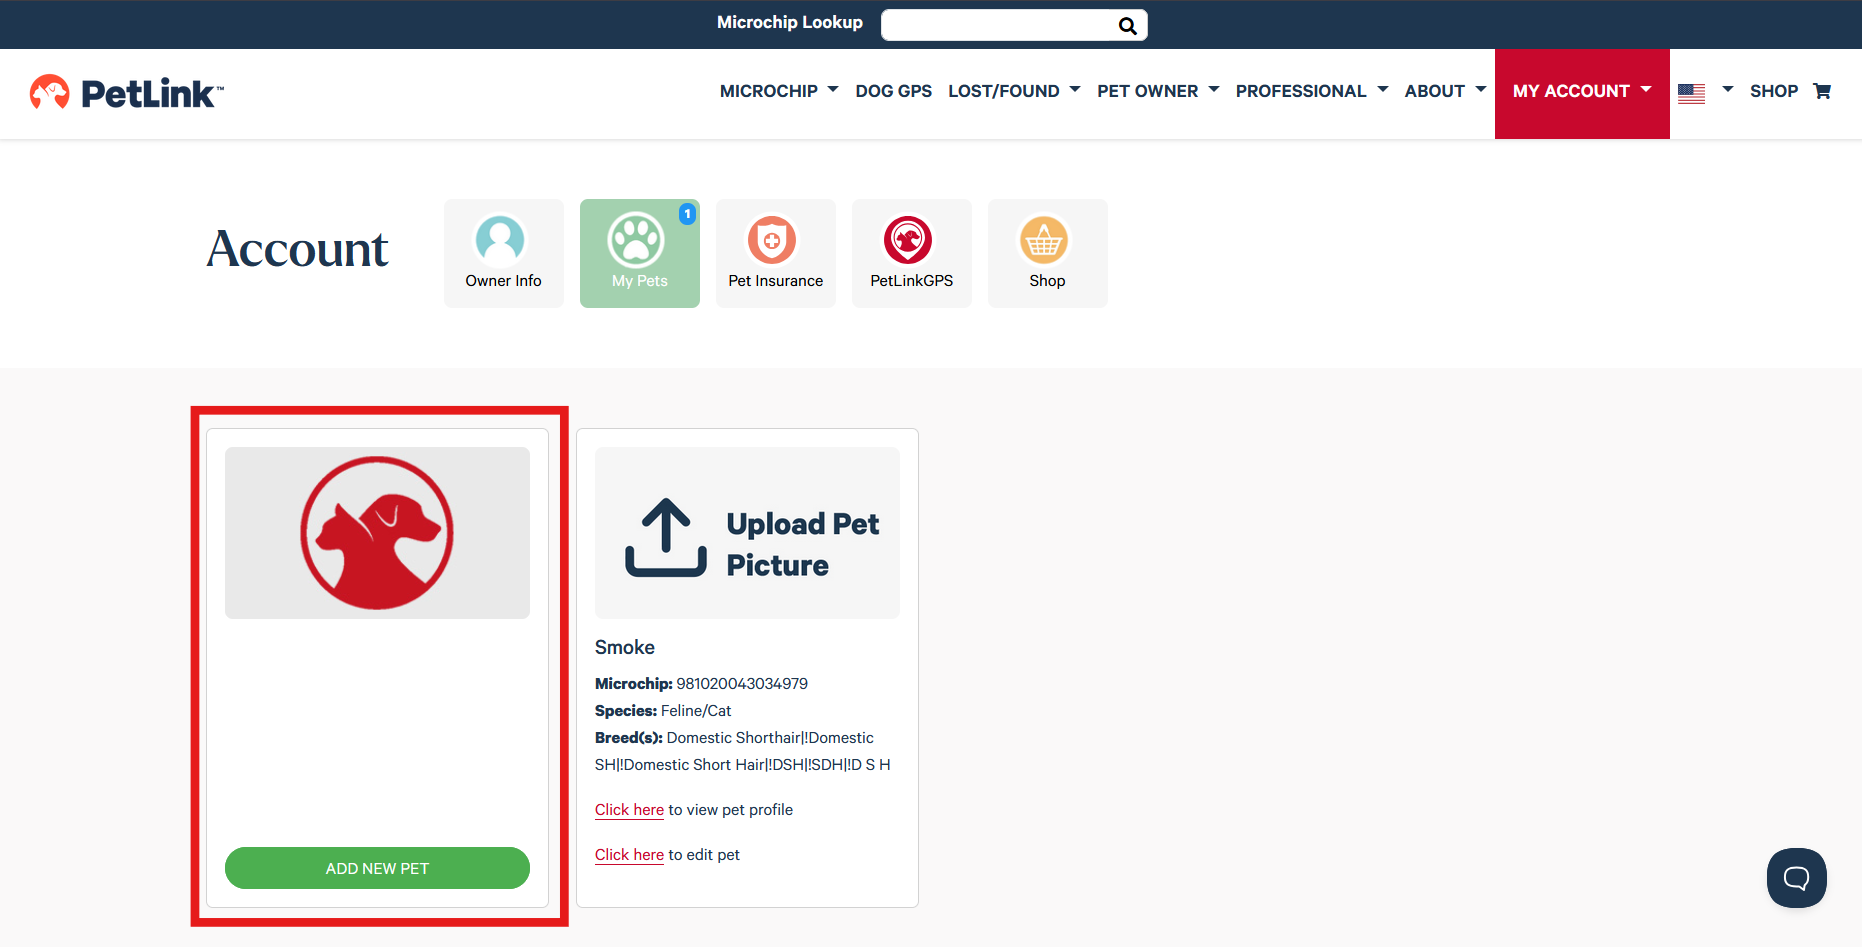The height and width of the screenshot is (947, 1862).
Task: Switch to the Pet Insurance tab label
Action: [776, 281]
